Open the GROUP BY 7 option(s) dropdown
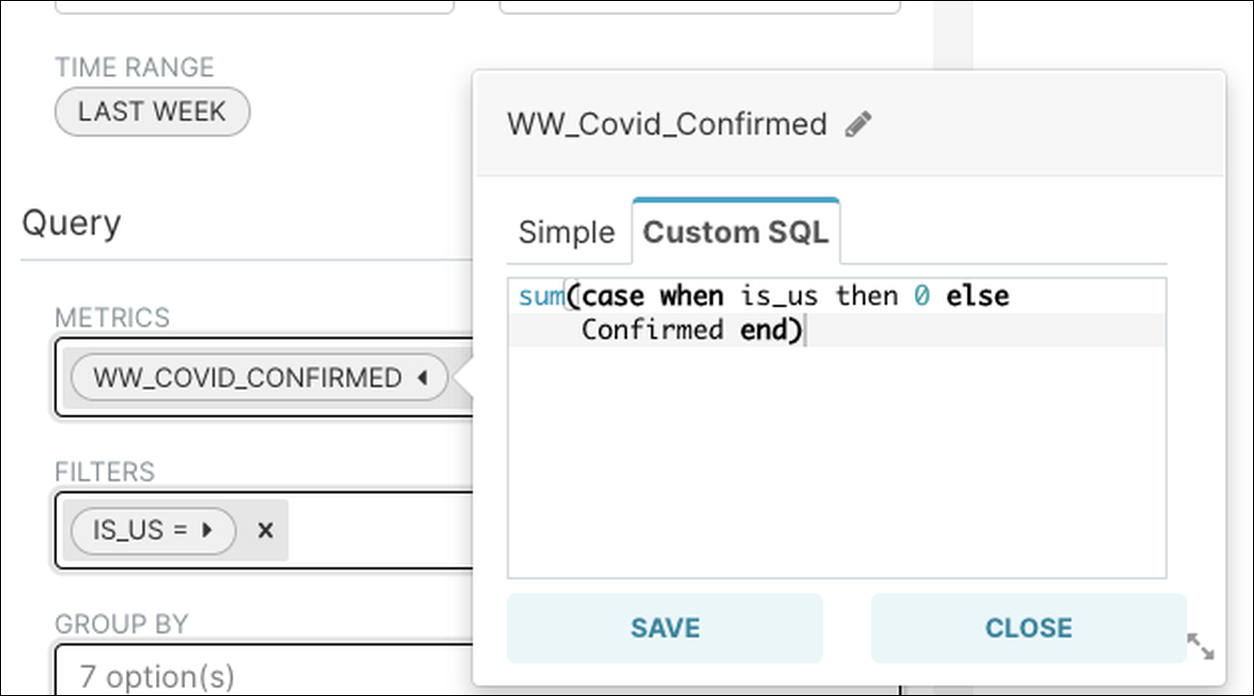Screen dimensions: 1254x696 click(260, 674)
